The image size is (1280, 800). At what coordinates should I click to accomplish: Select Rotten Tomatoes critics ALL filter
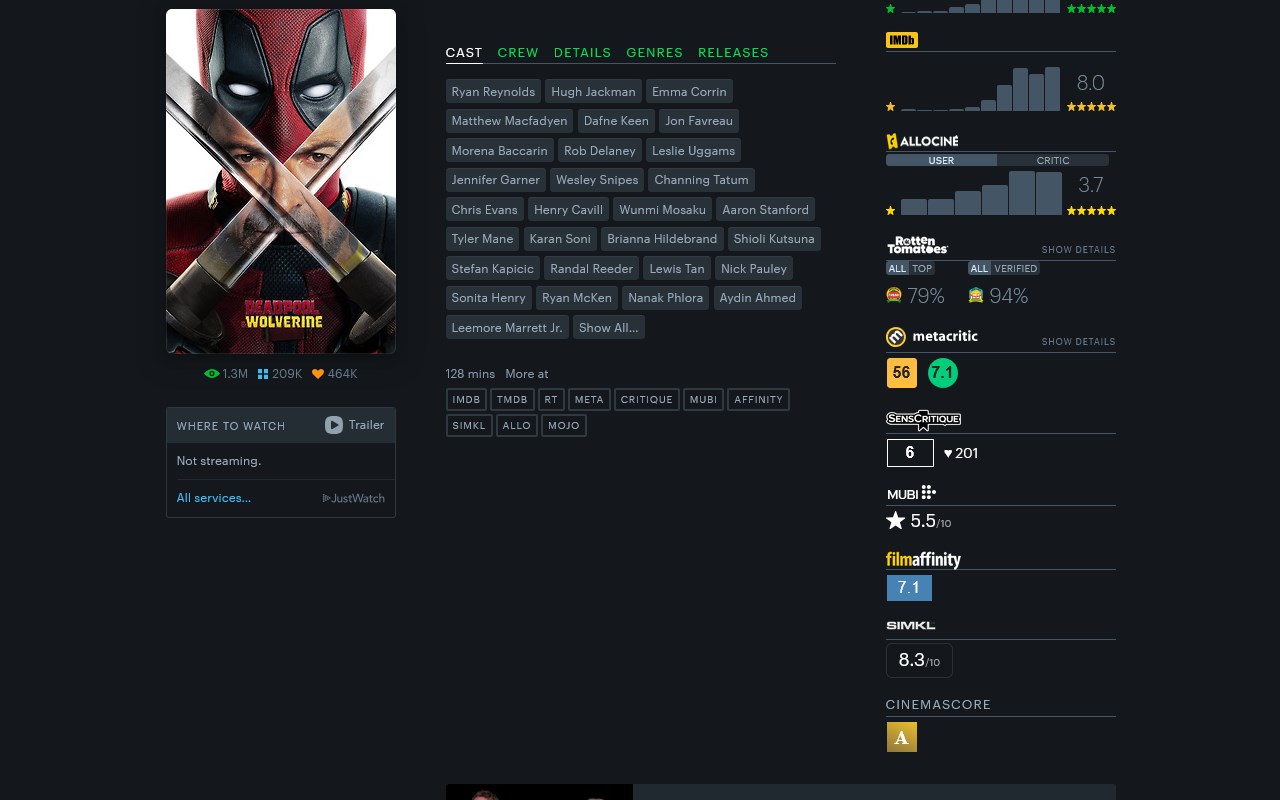click(x=897, y=268)
